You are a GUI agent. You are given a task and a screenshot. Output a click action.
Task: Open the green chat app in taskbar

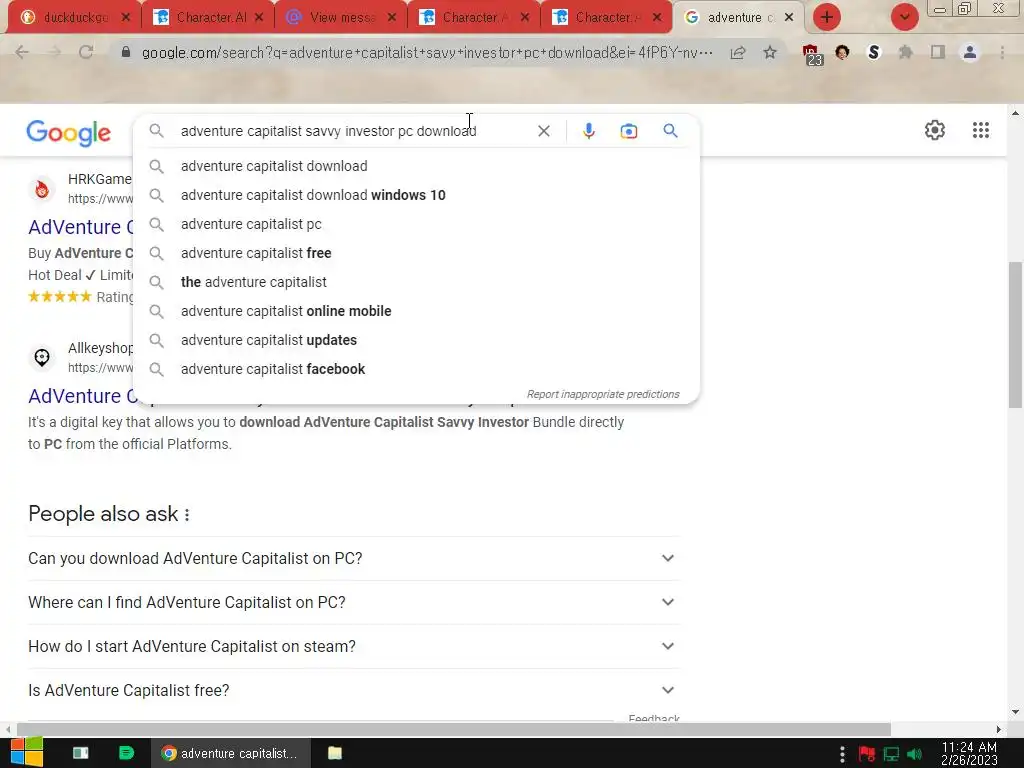tap(126, 753)
